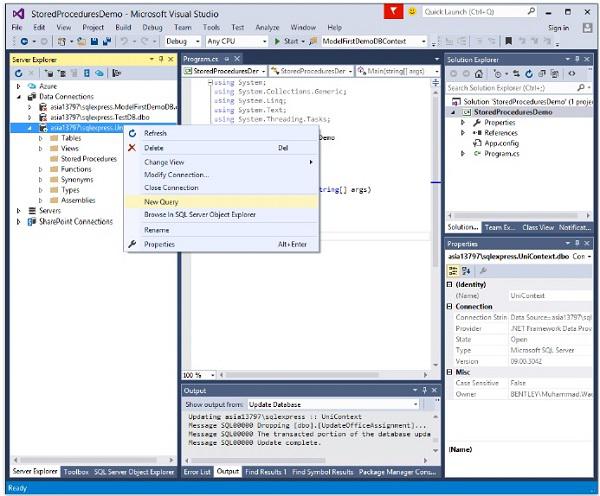This screenshot has width=600, height=496.
Task: Click the Alphabetical sort icon in Properties
Action: tap(466, 271)
